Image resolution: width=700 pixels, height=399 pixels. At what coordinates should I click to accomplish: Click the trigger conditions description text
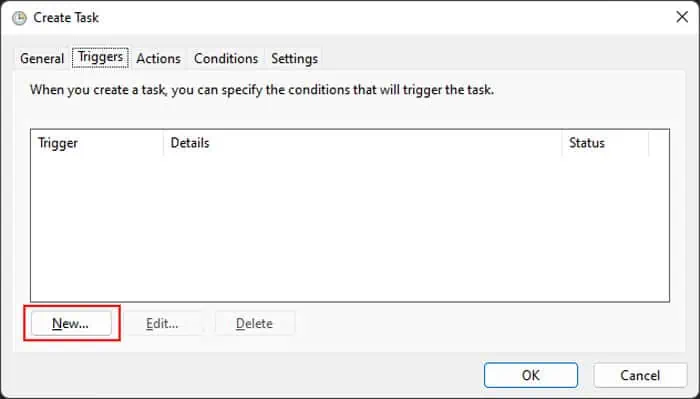[262, 90]
